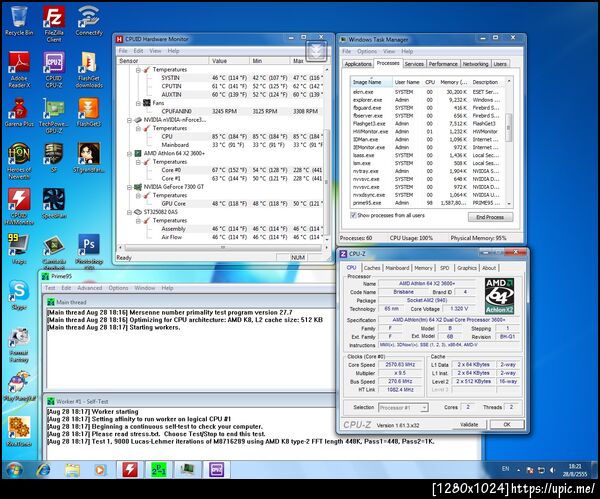Open the Adobe Reader X desktop shortcut

coord(19,70)
